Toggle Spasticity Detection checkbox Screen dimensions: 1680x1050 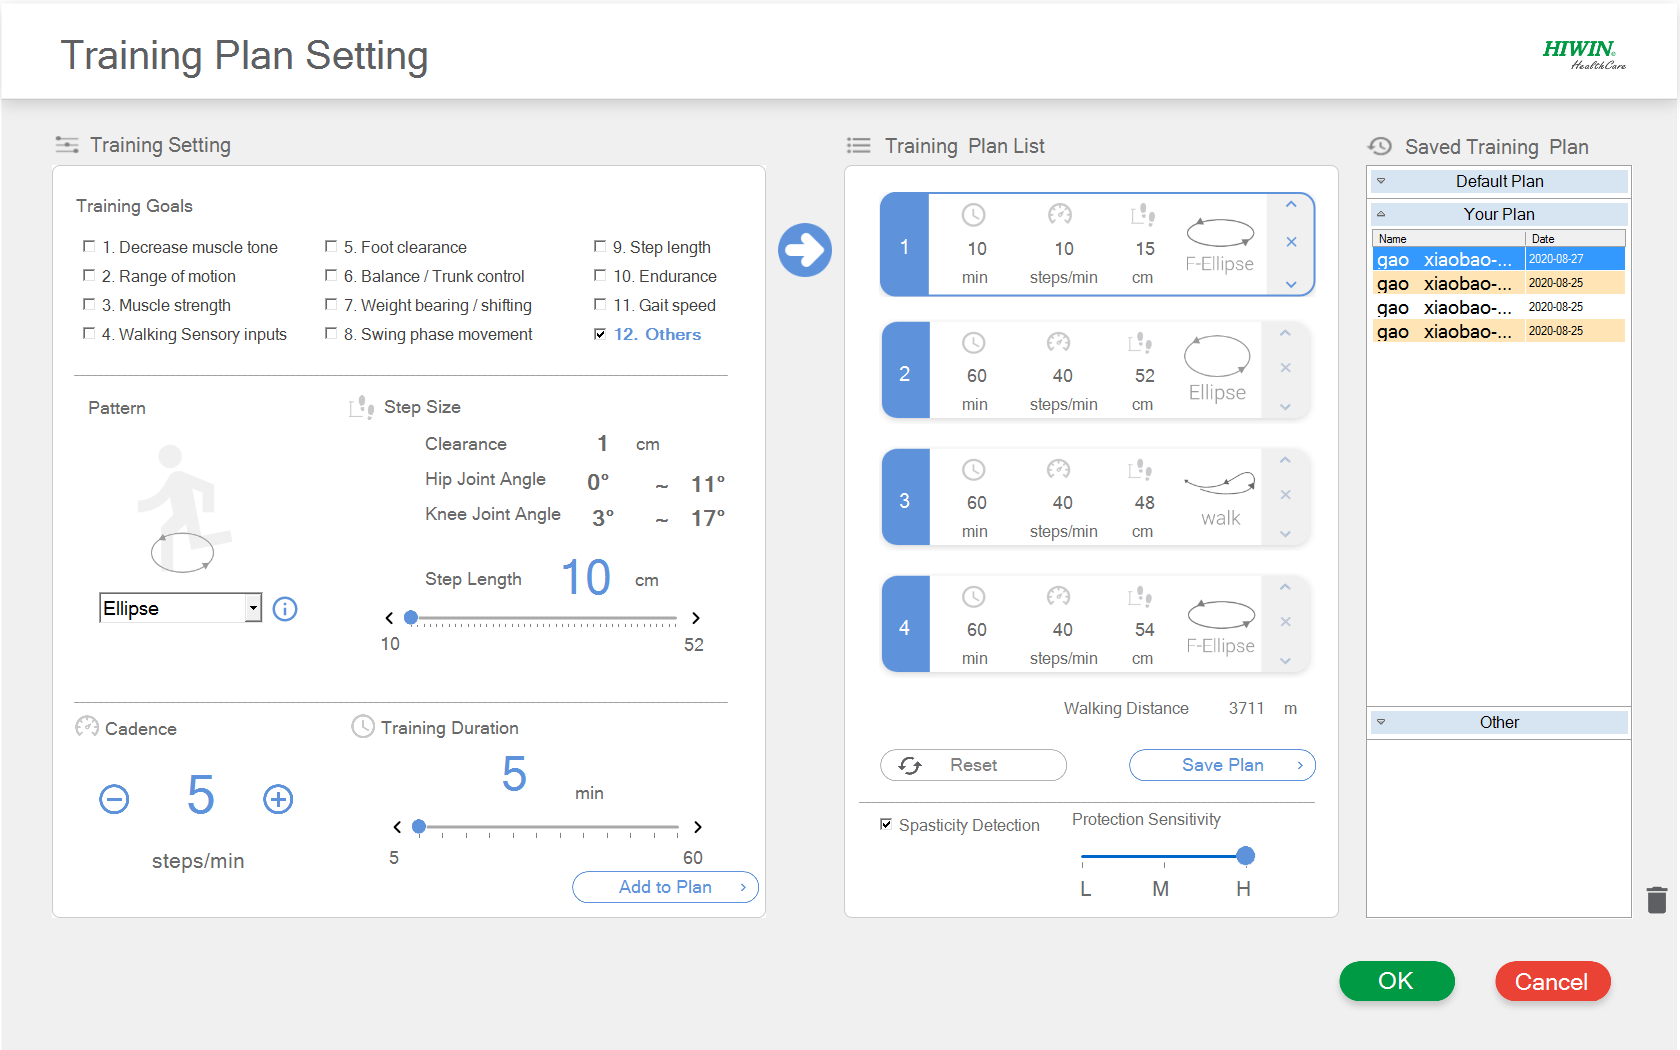tap(886, 824)
